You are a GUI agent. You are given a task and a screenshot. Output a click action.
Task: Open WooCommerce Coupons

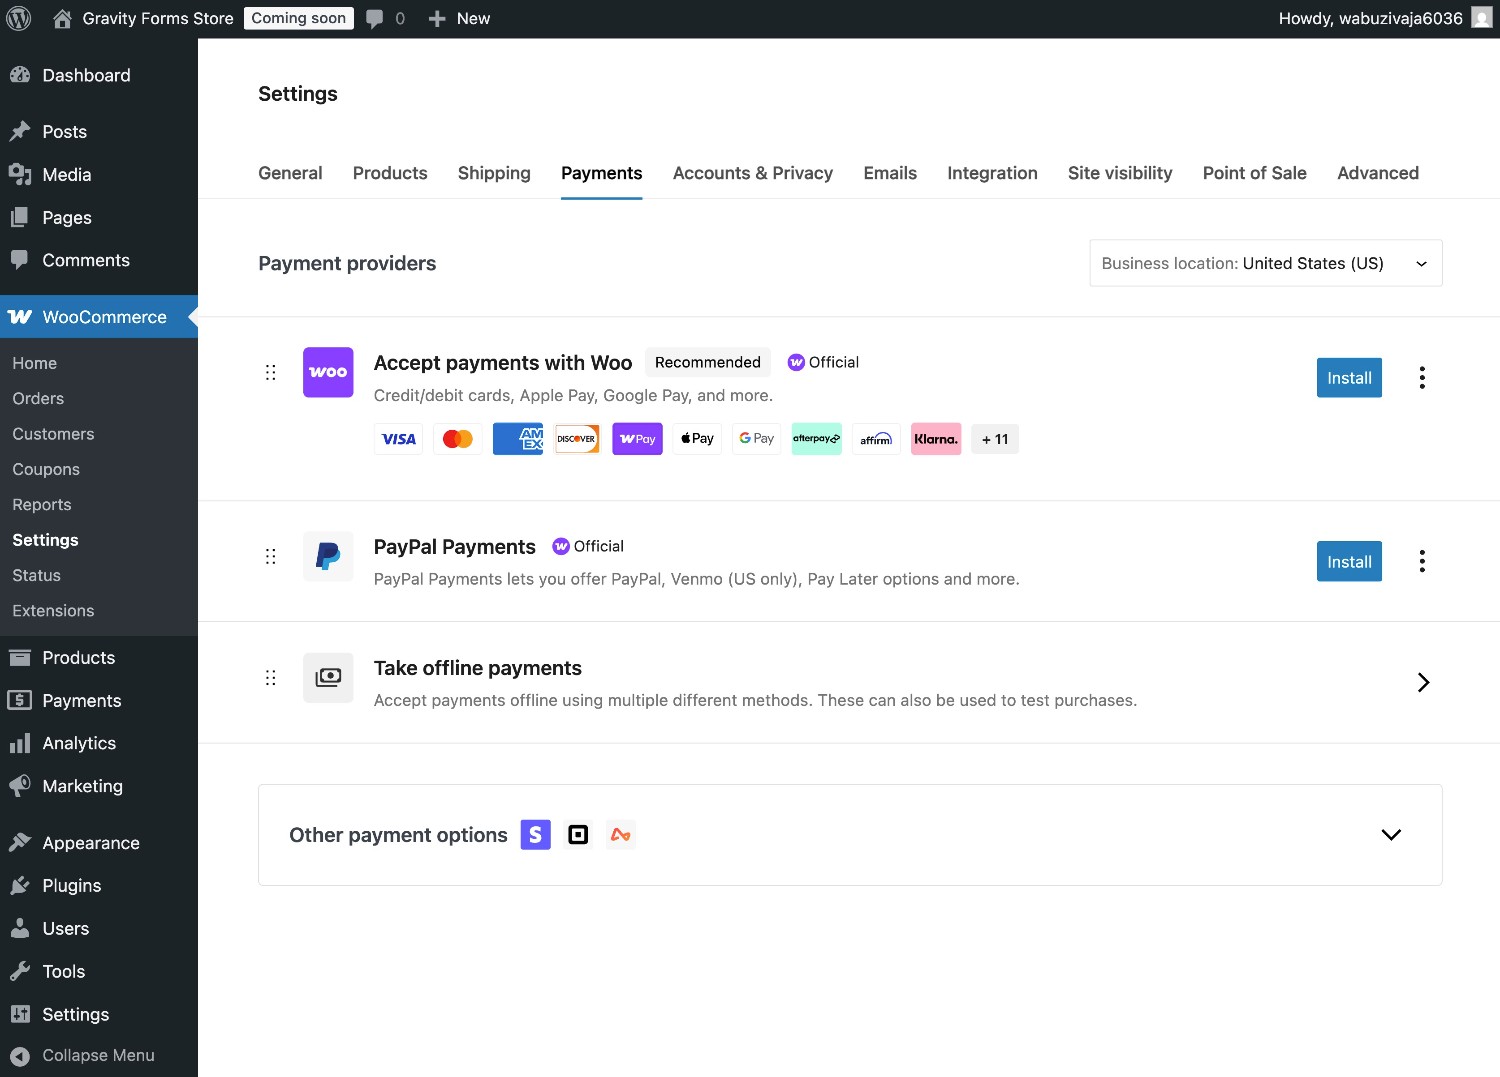coord(46,469)
